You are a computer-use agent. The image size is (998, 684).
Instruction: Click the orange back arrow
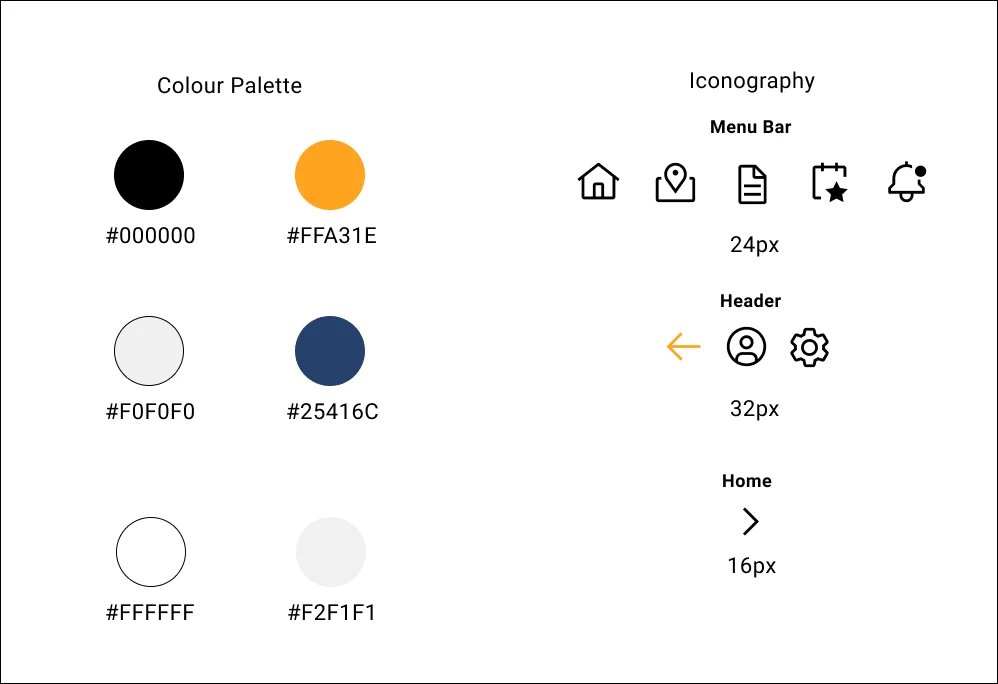point(684,347)
